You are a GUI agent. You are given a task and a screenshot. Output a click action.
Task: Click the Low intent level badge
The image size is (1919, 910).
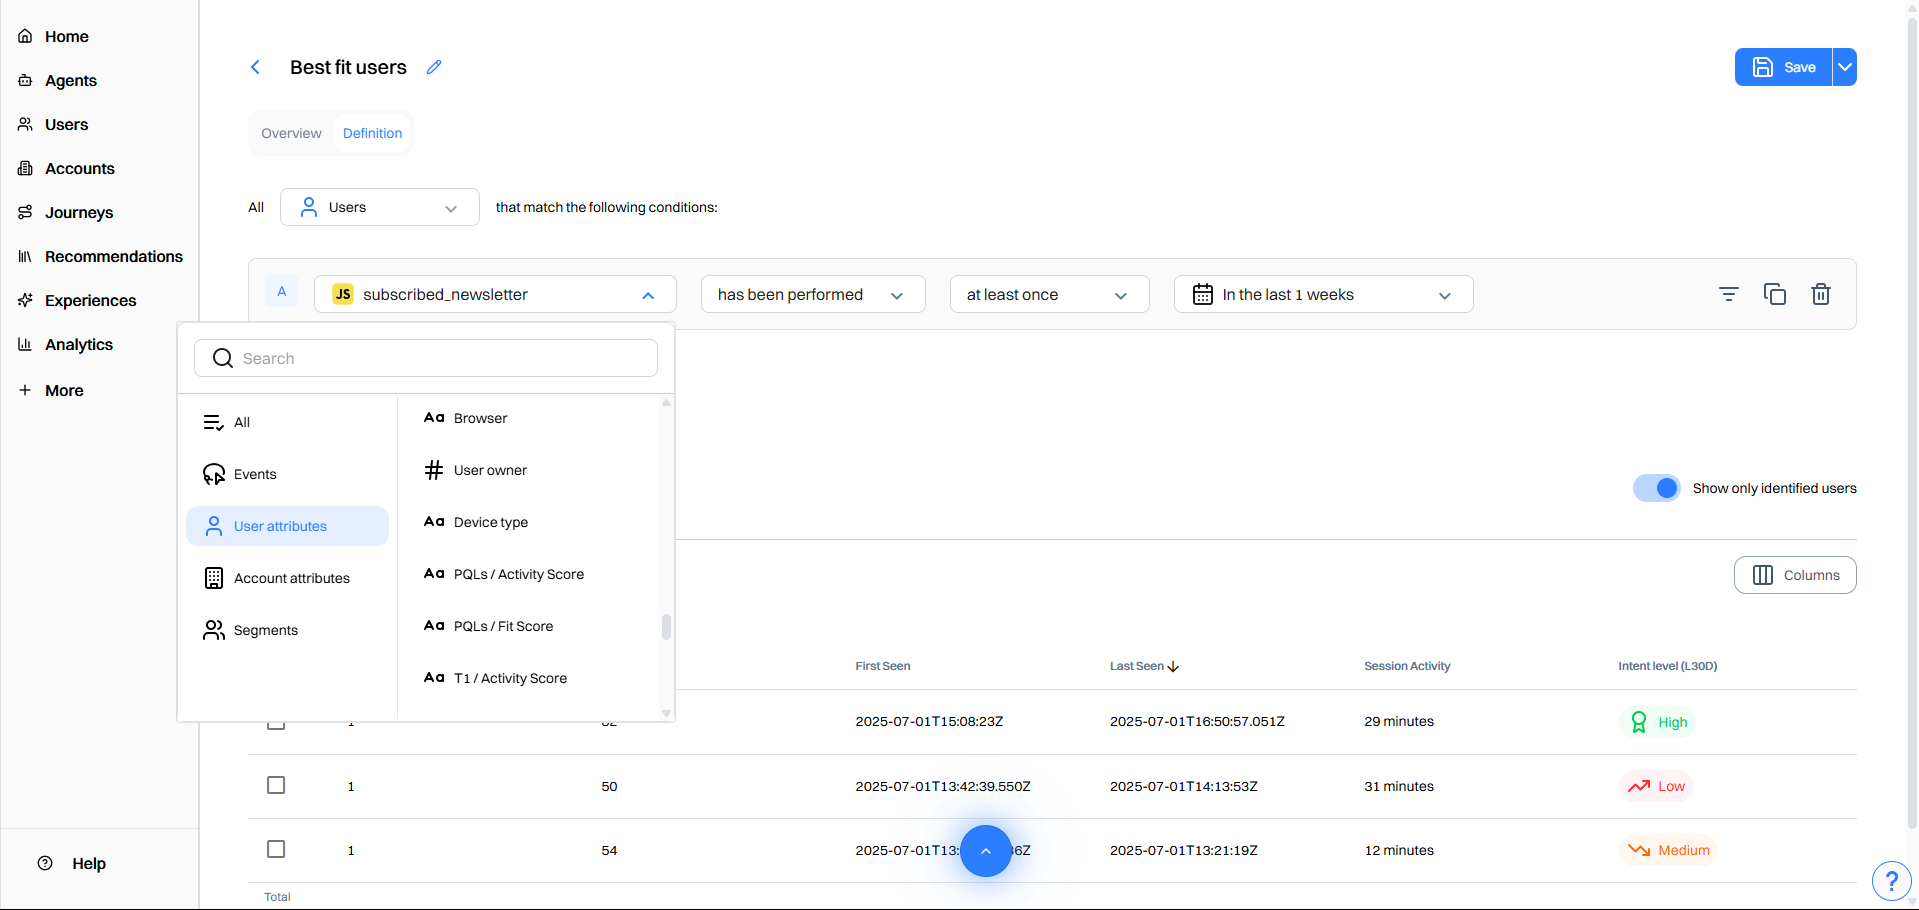point(1656,786)
